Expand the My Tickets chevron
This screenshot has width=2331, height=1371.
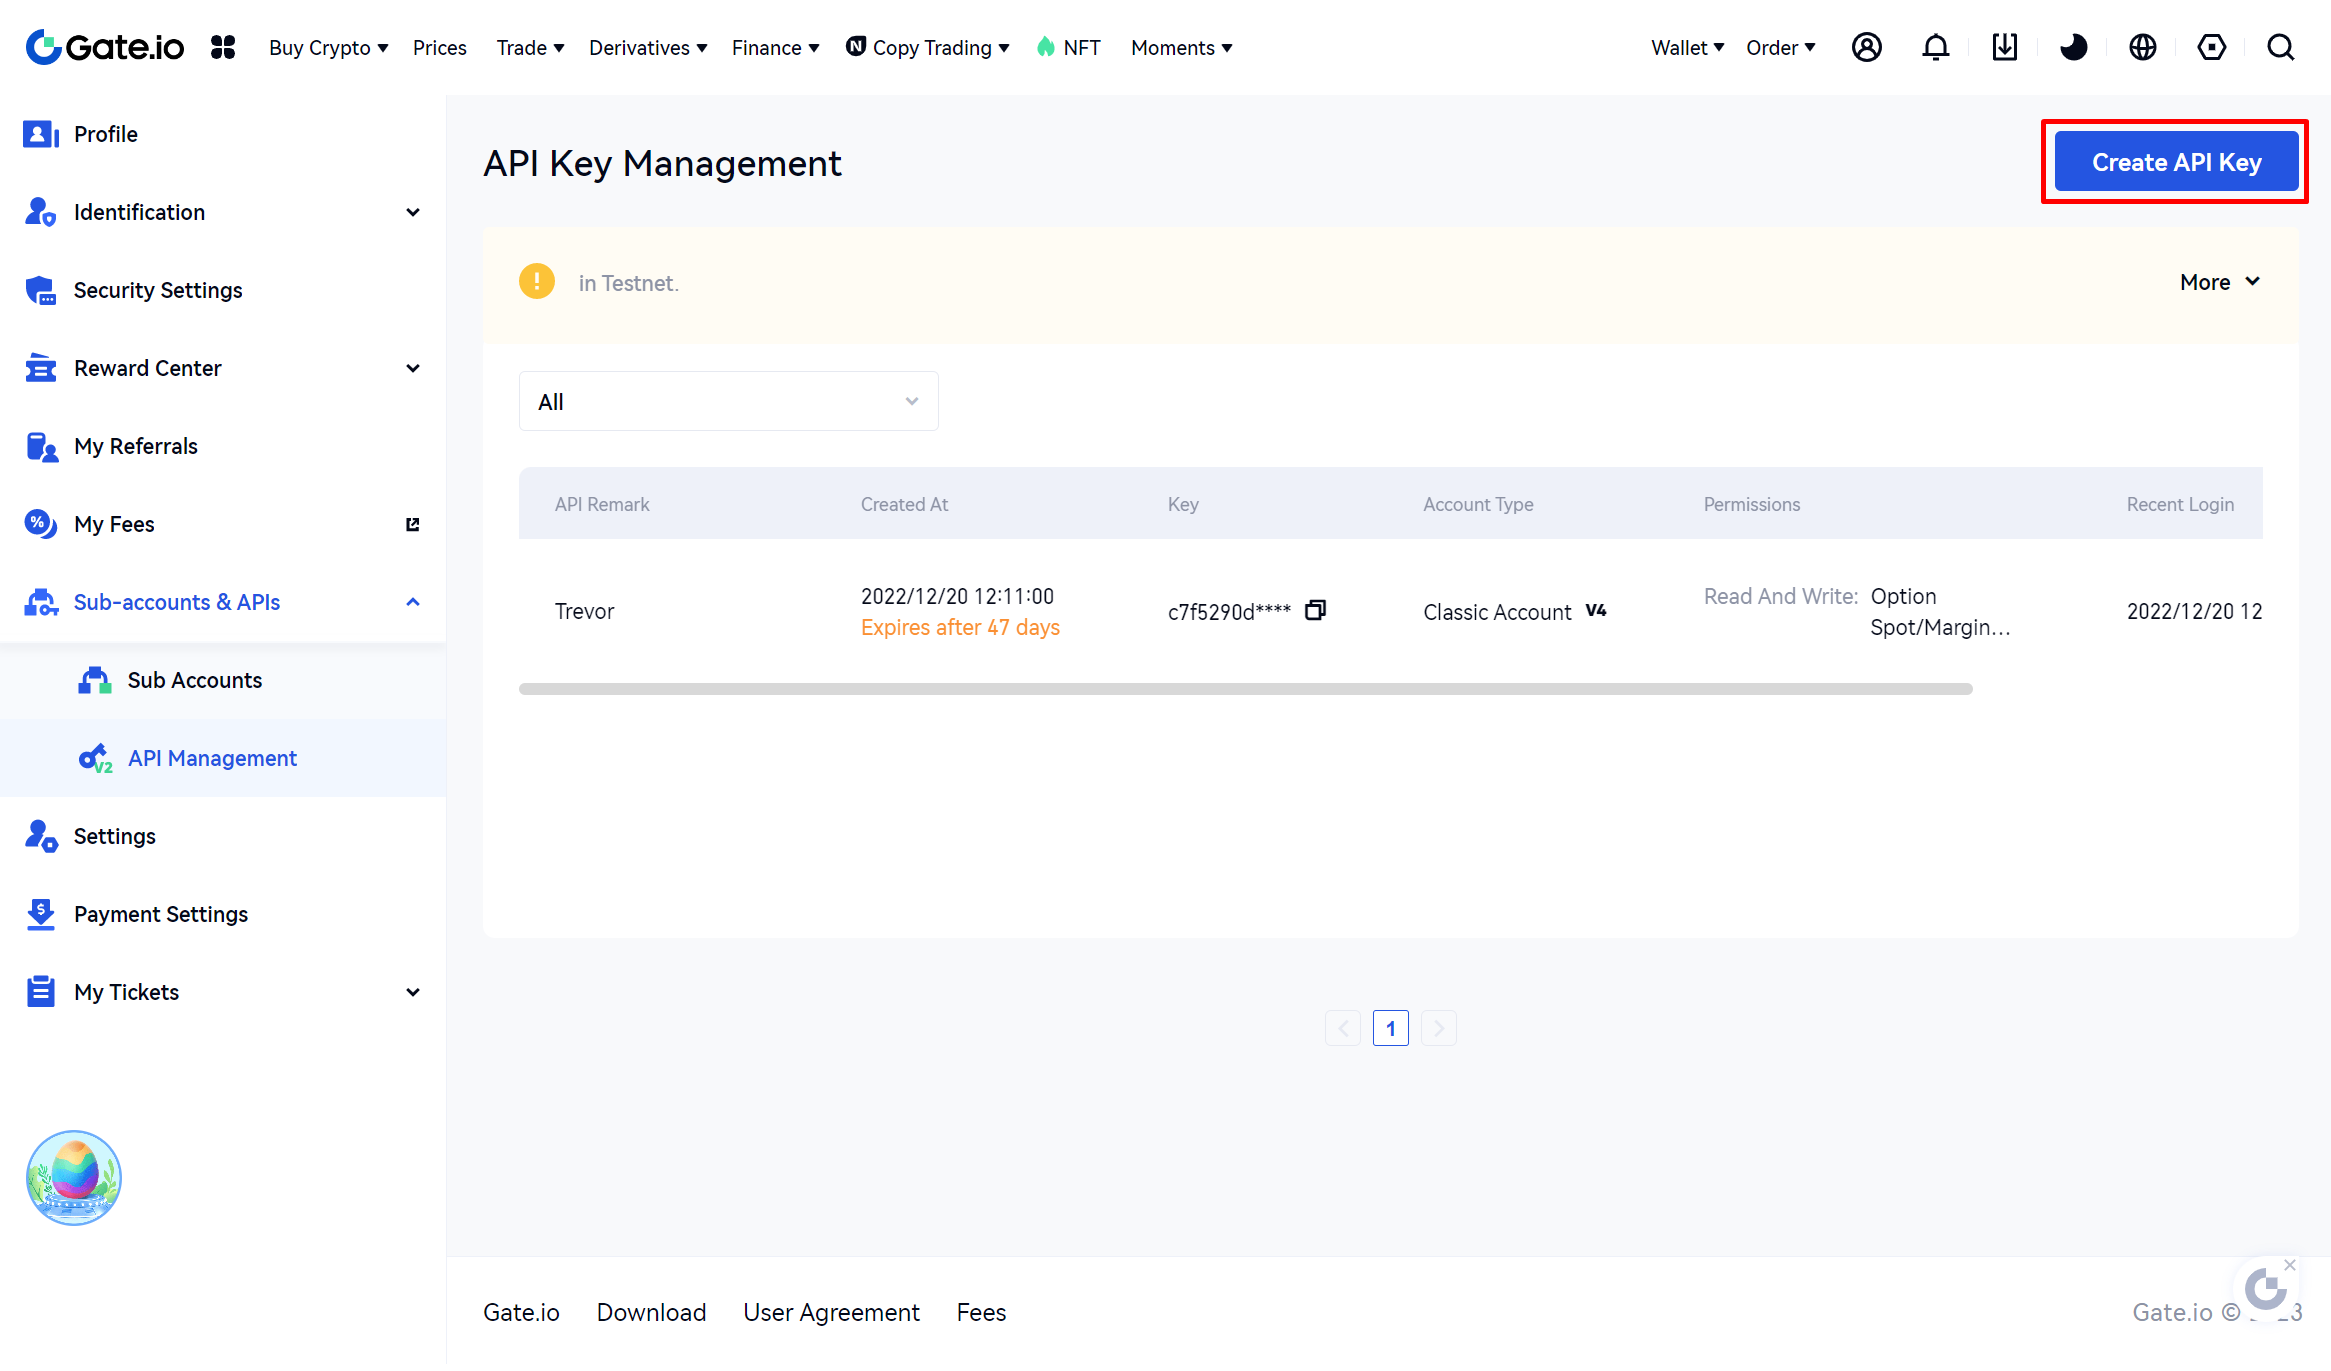[x=413, y=992]
